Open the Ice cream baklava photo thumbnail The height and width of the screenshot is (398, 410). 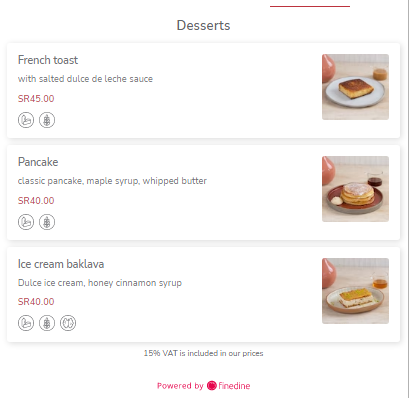click(x=355, y=291)
